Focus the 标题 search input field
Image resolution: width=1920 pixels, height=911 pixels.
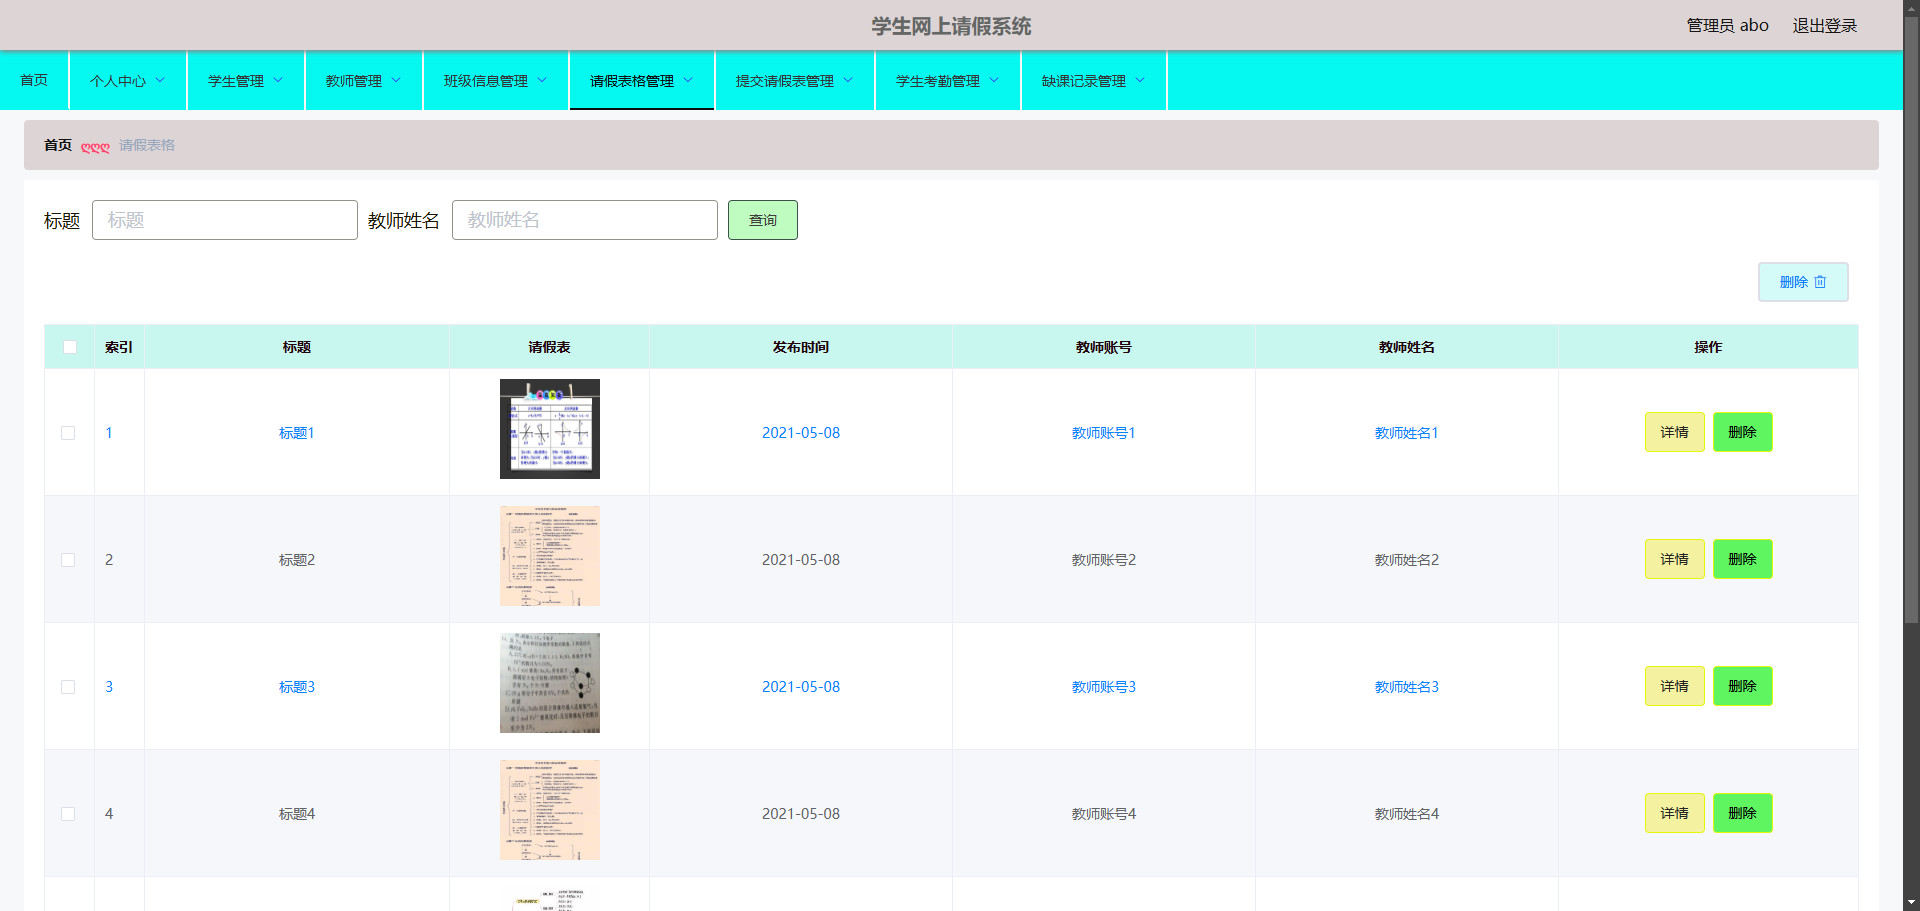225,220
